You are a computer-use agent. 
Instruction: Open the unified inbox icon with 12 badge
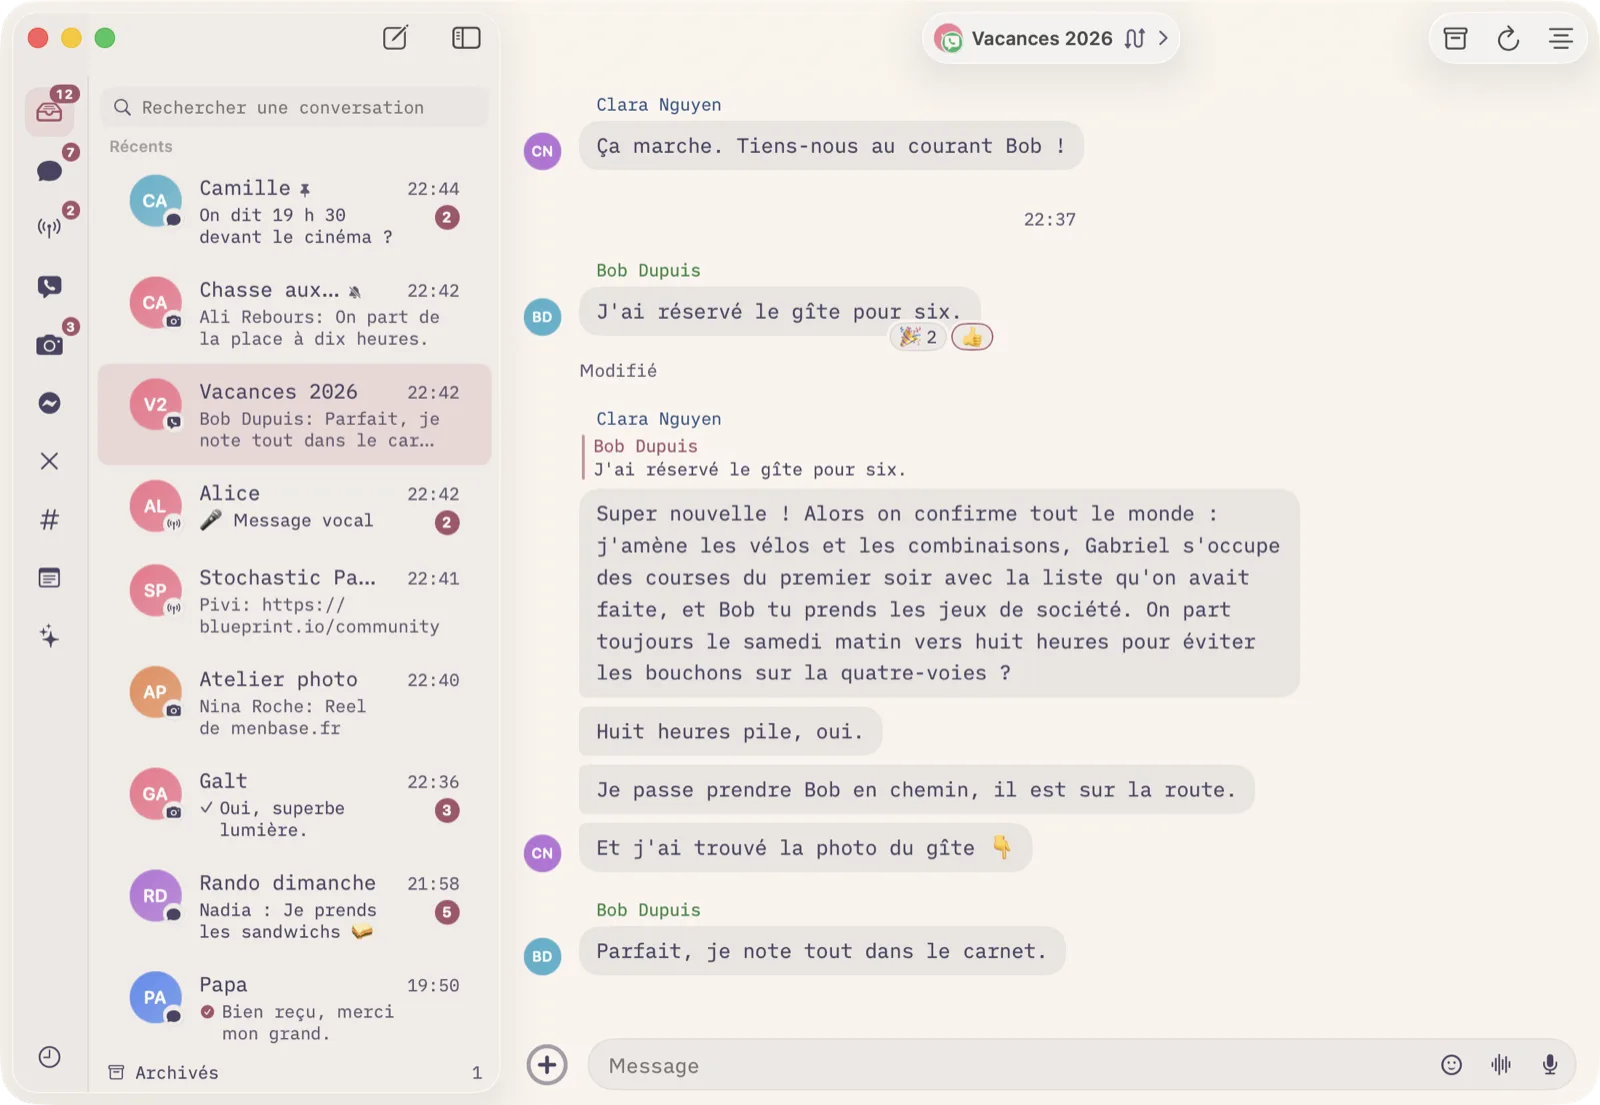(x=49, y=111)
